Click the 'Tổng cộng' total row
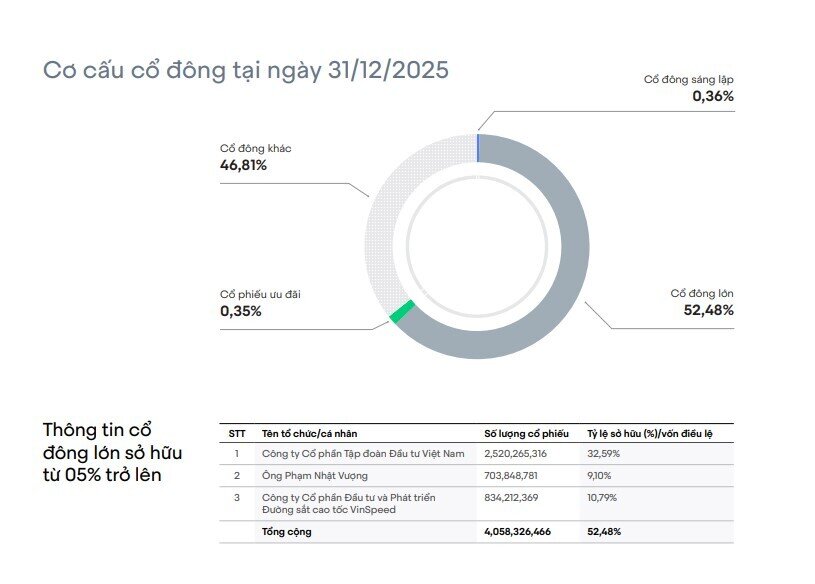The height and width of the screenshot is (584, 815). 477,532
